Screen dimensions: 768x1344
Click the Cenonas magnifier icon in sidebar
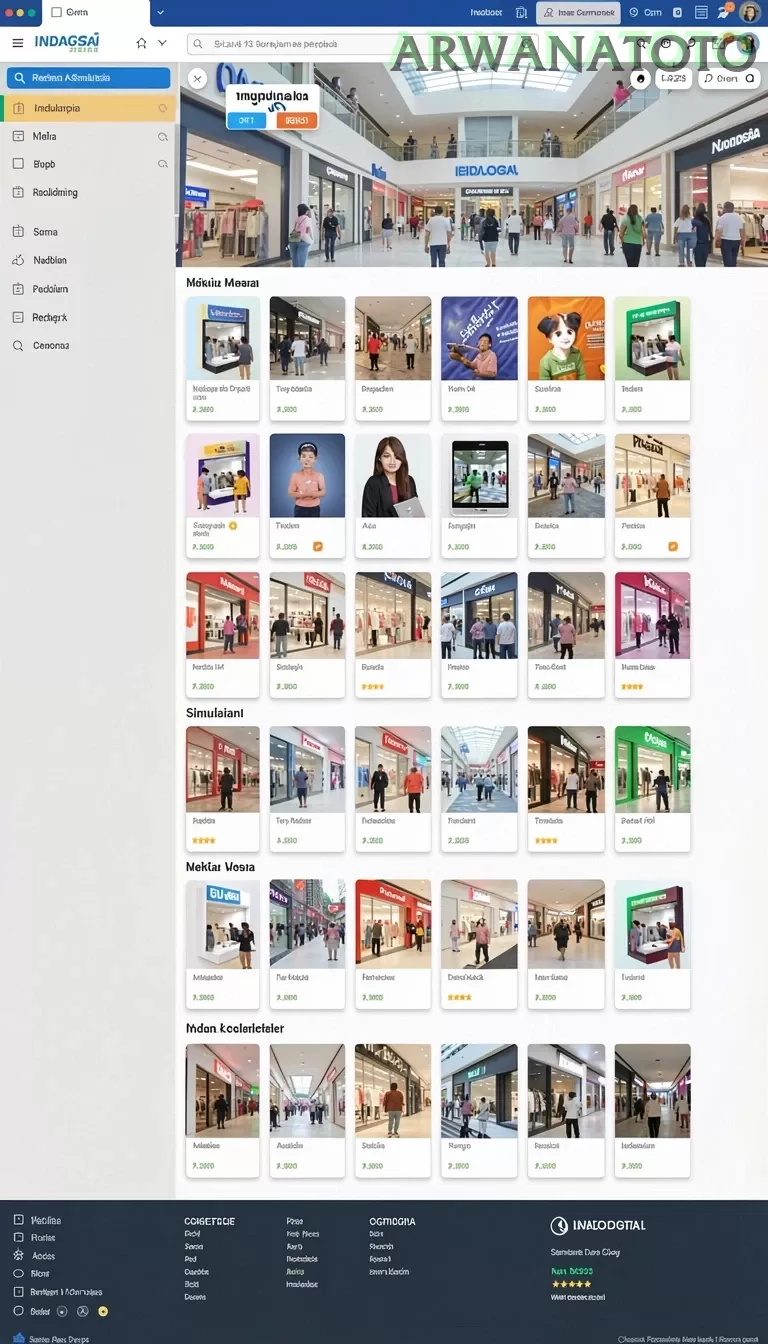(x=18, y=346)
